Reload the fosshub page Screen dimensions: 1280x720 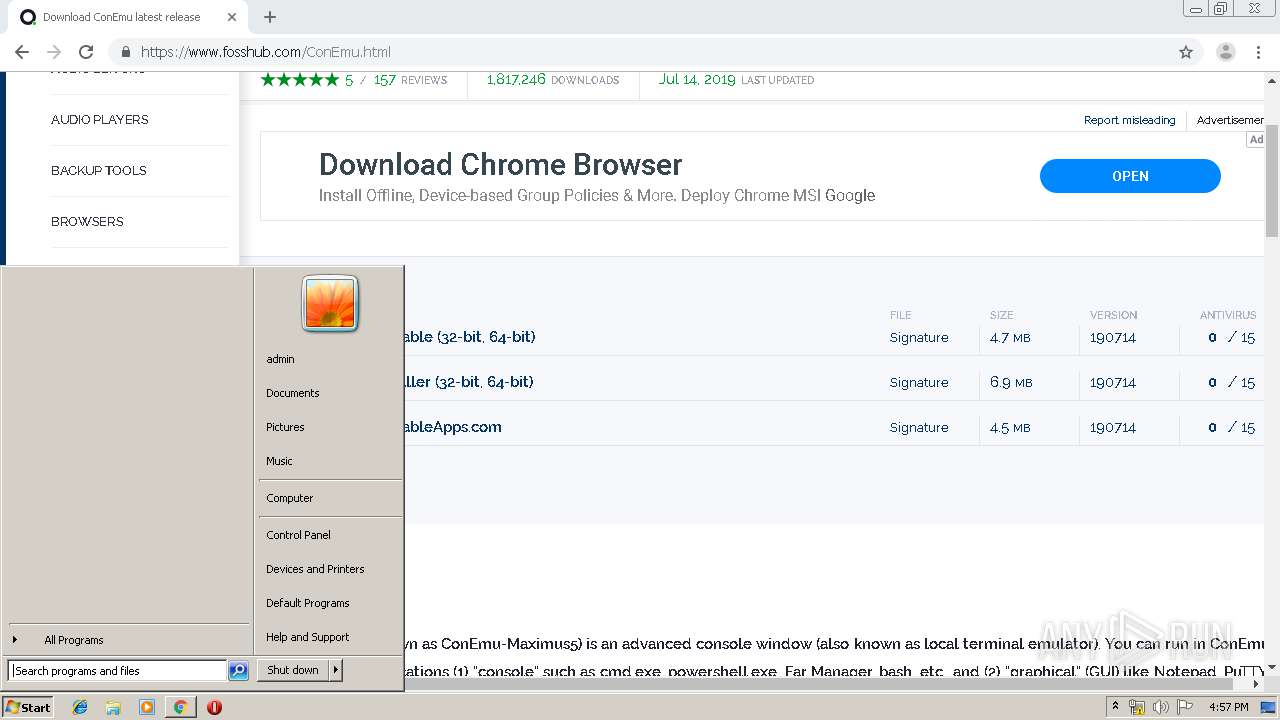(86, 52)
